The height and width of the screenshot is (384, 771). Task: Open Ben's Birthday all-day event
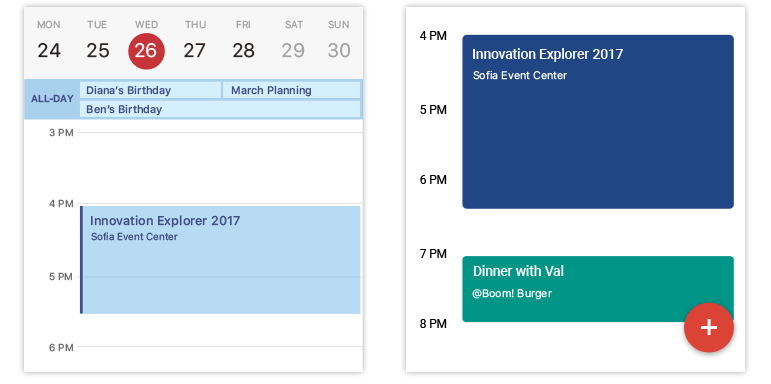click(220, 109)
